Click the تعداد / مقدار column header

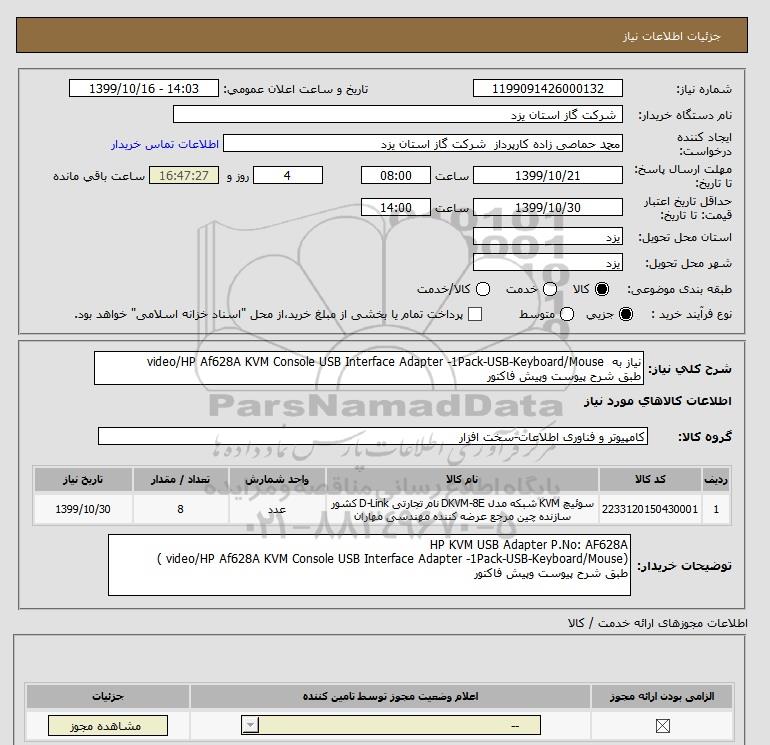(180, 479)
